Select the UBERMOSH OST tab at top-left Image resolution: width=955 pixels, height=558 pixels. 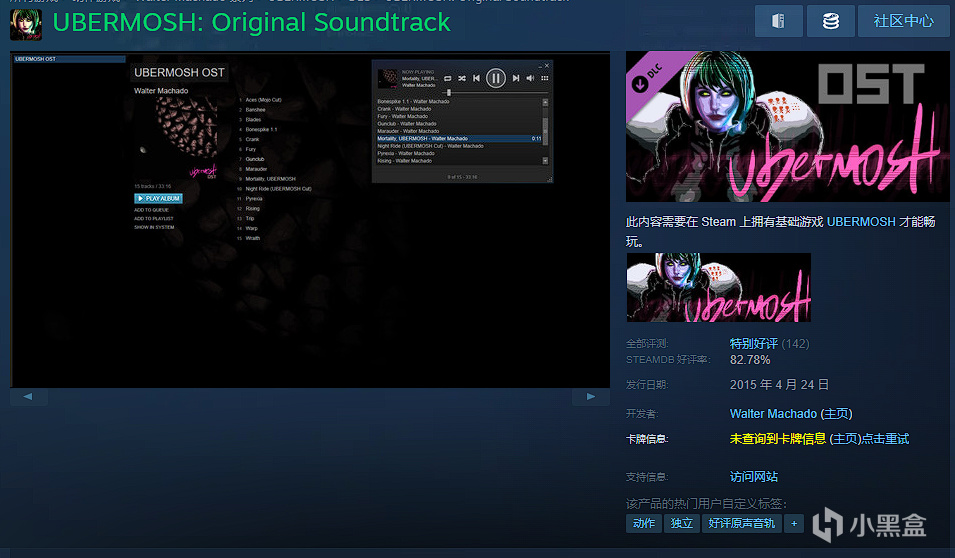pos(69,59)
